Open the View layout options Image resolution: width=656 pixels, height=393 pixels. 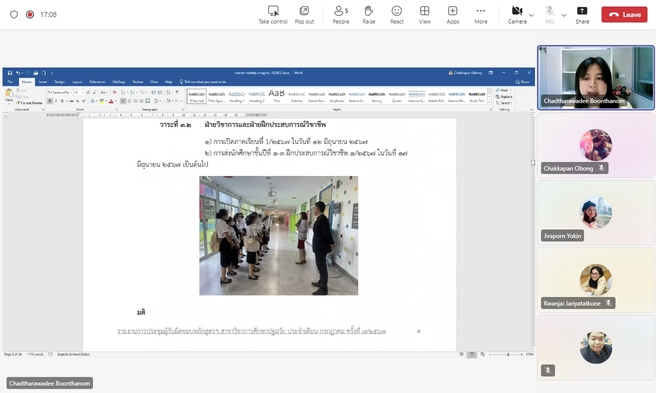(x=425, y=15)
